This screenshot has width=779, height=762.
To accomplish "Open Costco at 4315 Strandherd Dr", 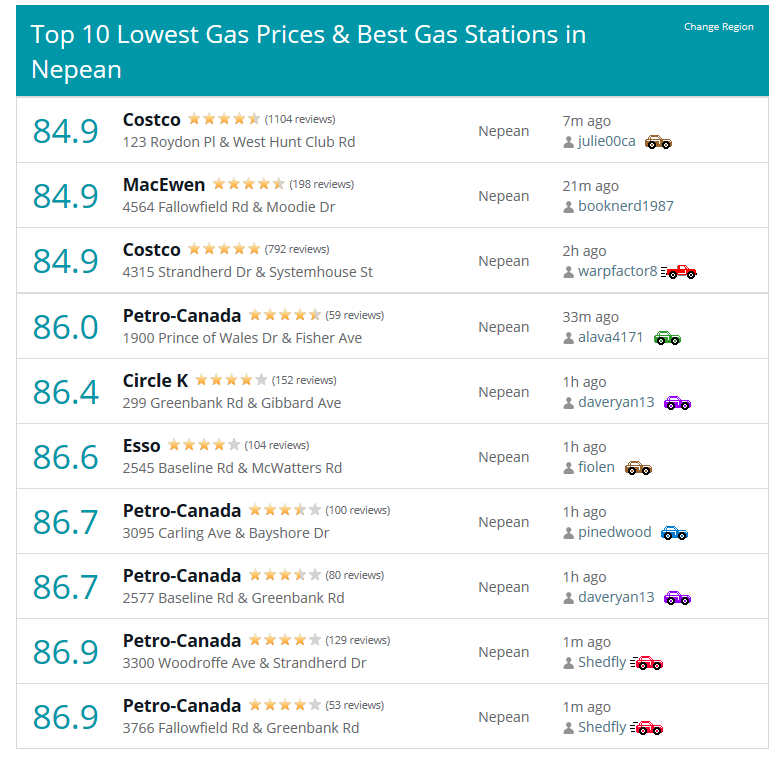I will click(x=152, y=250).
